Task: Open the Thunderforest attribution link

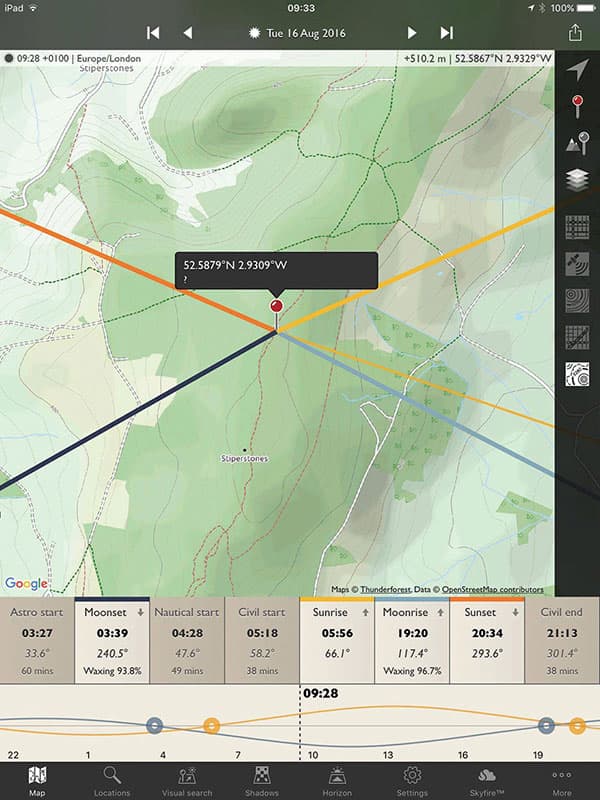Action: point(385,589)
